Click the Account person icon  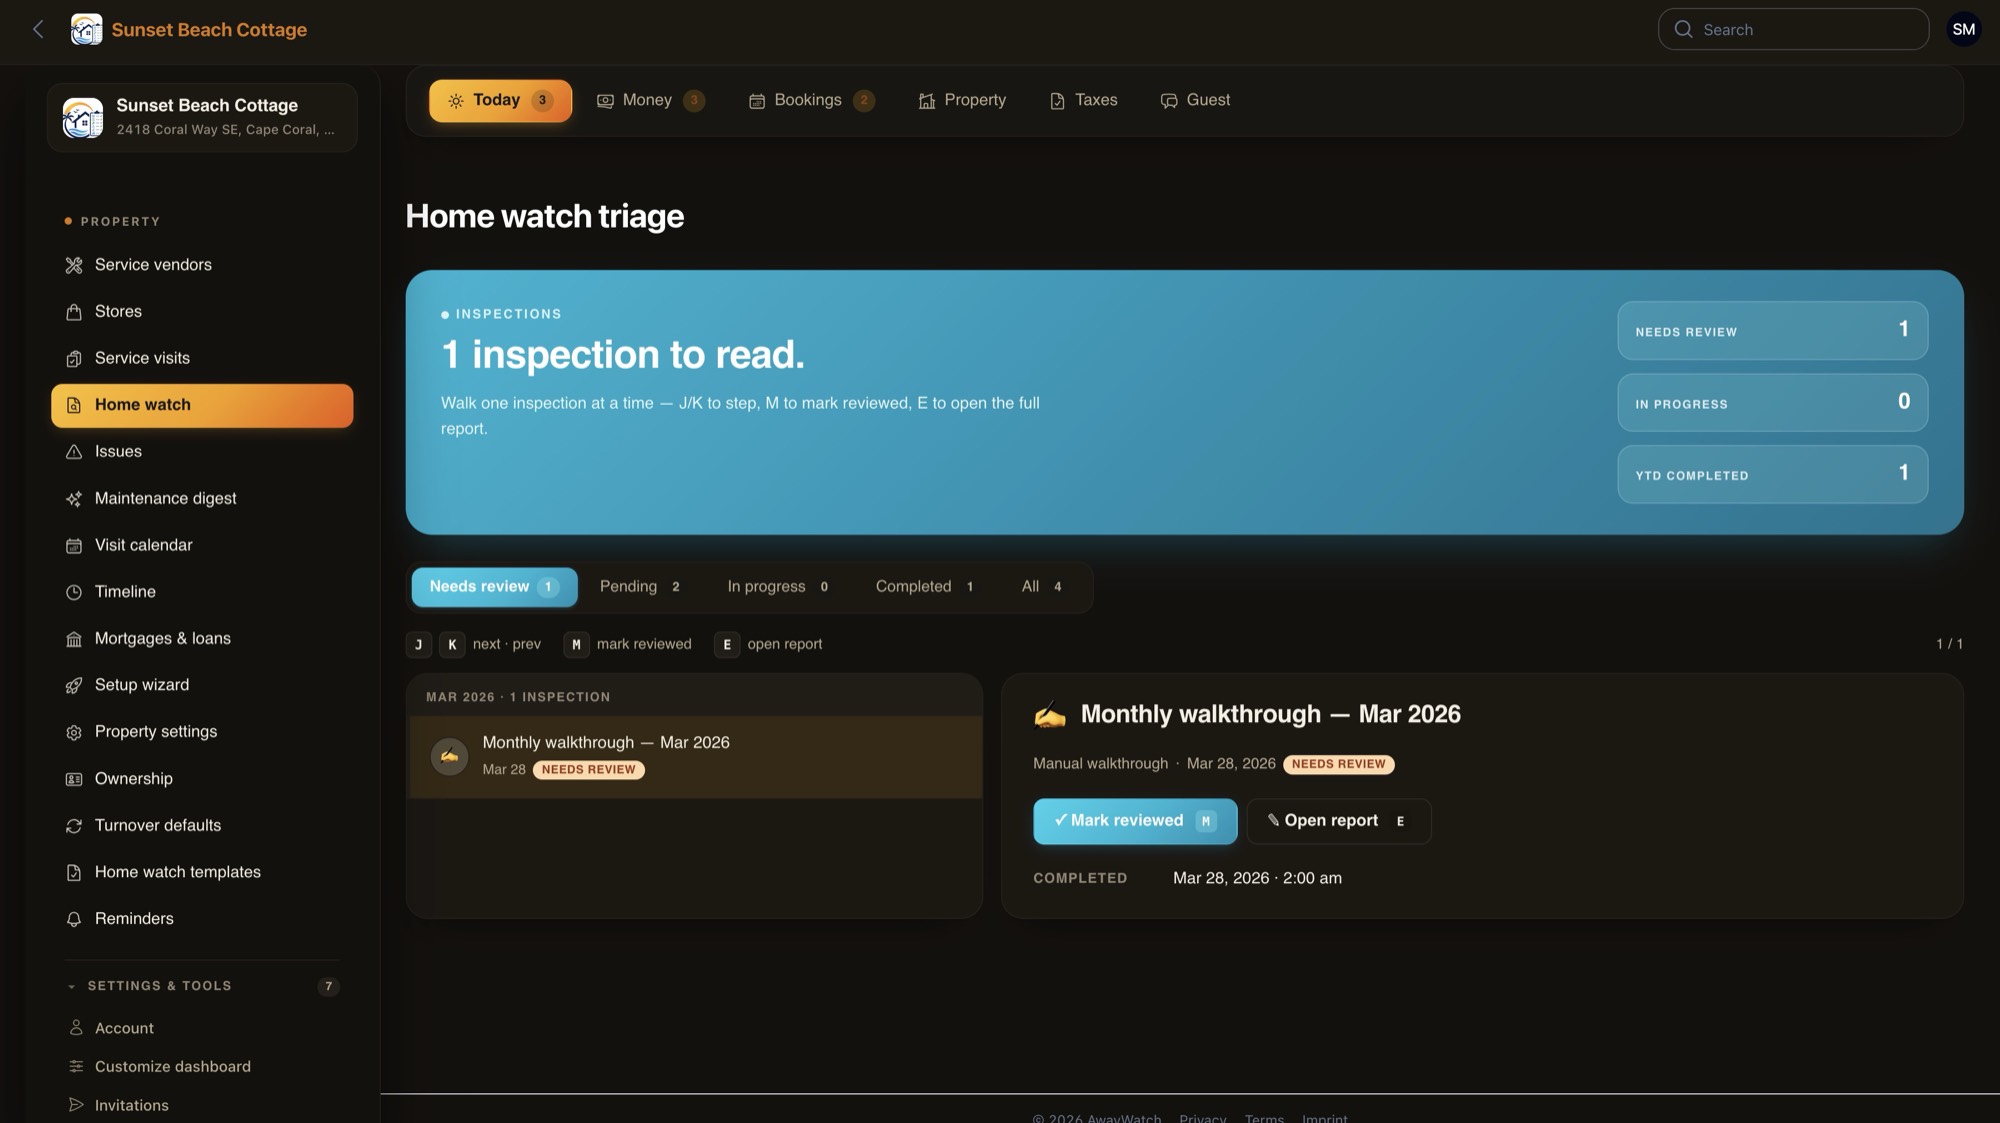pyautogui.click(x=76, y=1028)
